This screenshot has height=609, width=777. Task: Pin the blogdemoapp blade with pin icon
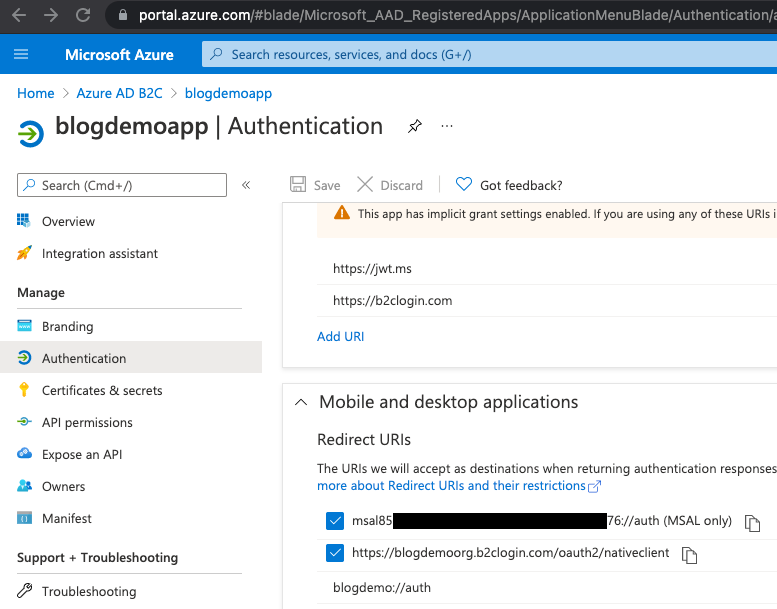coord(415,126)
